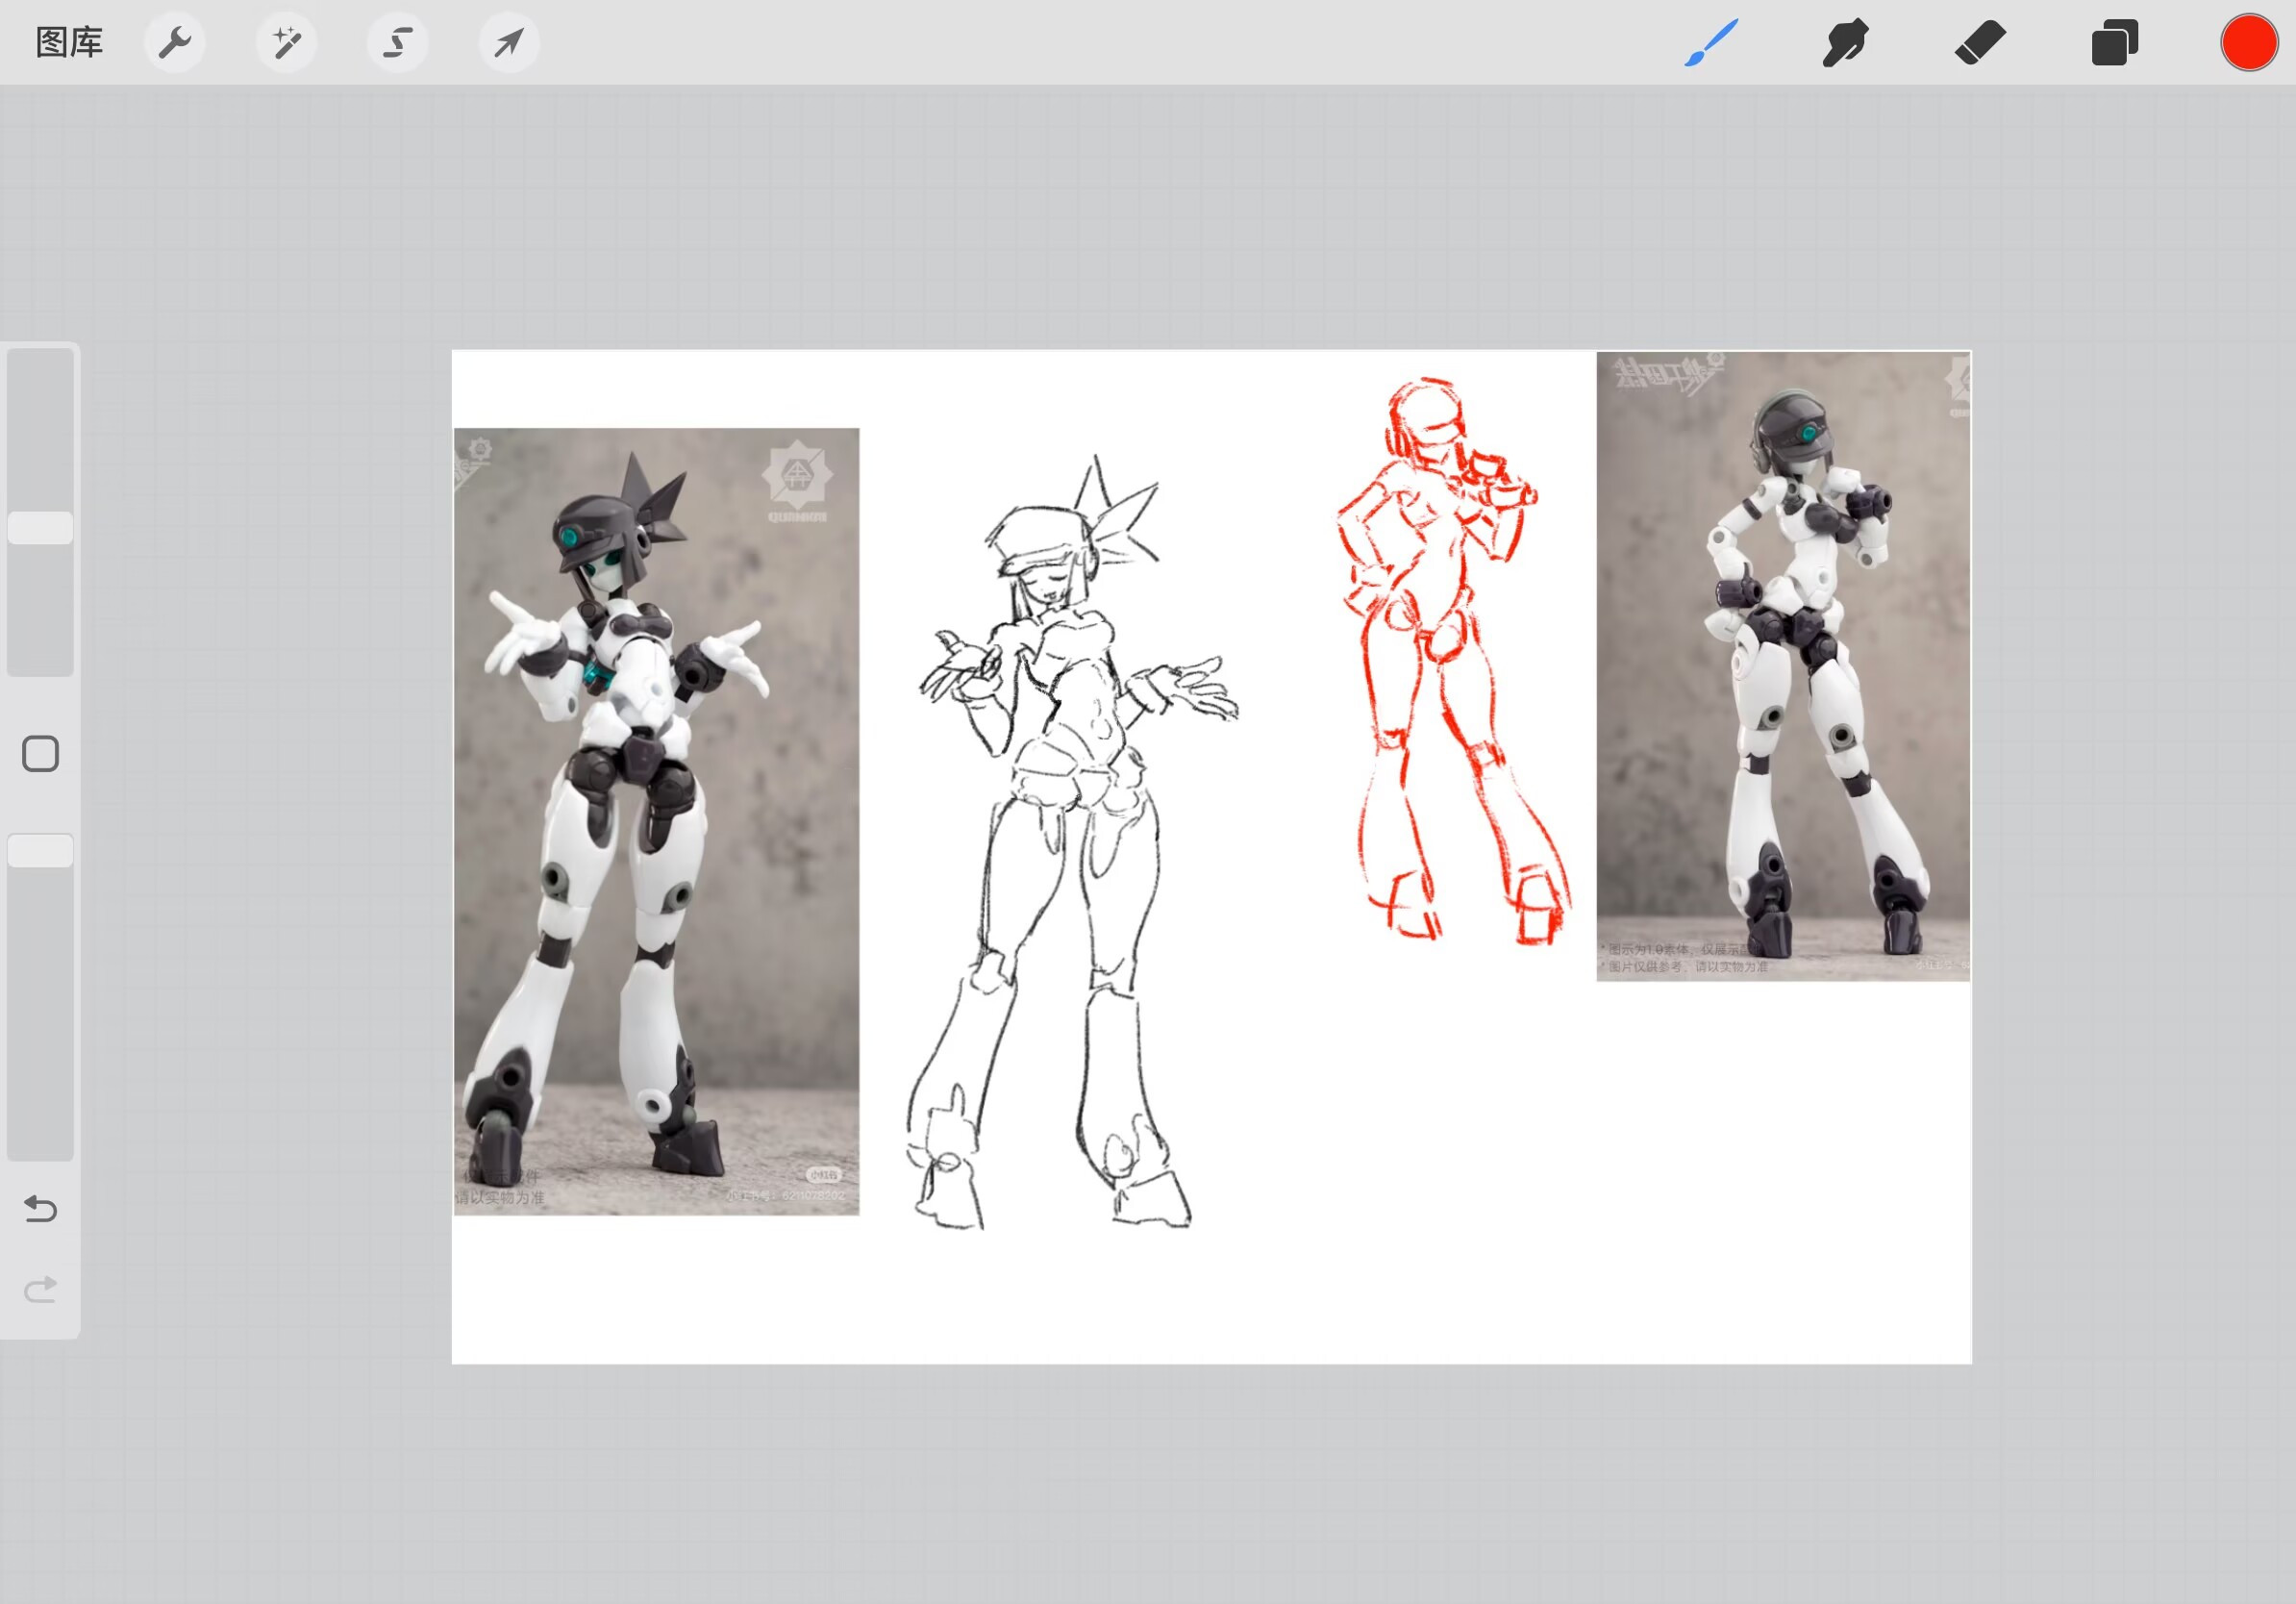
Task: Activate the Transform arrow tool
Action: tap(509, 43)
